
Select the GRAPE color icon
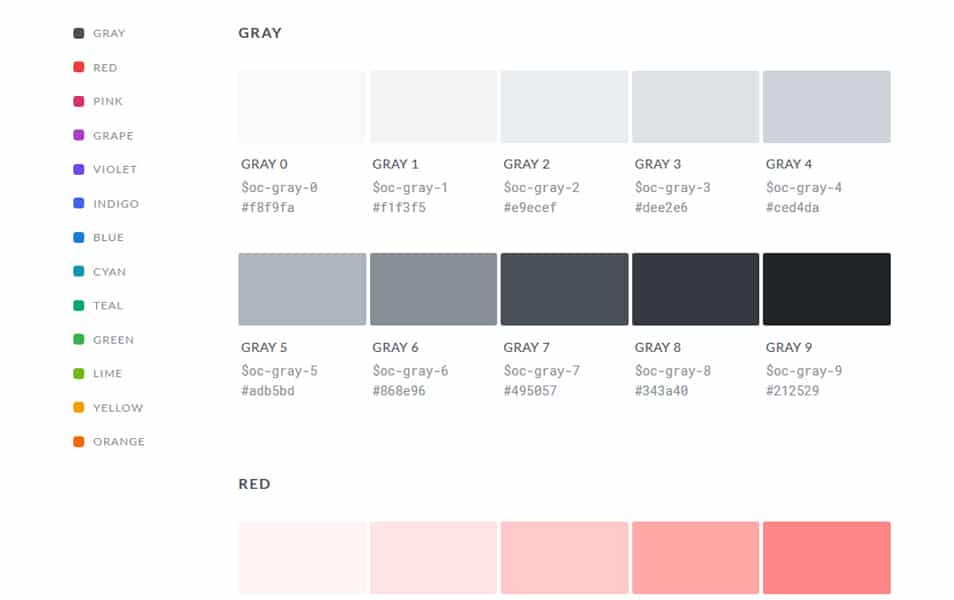click(78, 135)
